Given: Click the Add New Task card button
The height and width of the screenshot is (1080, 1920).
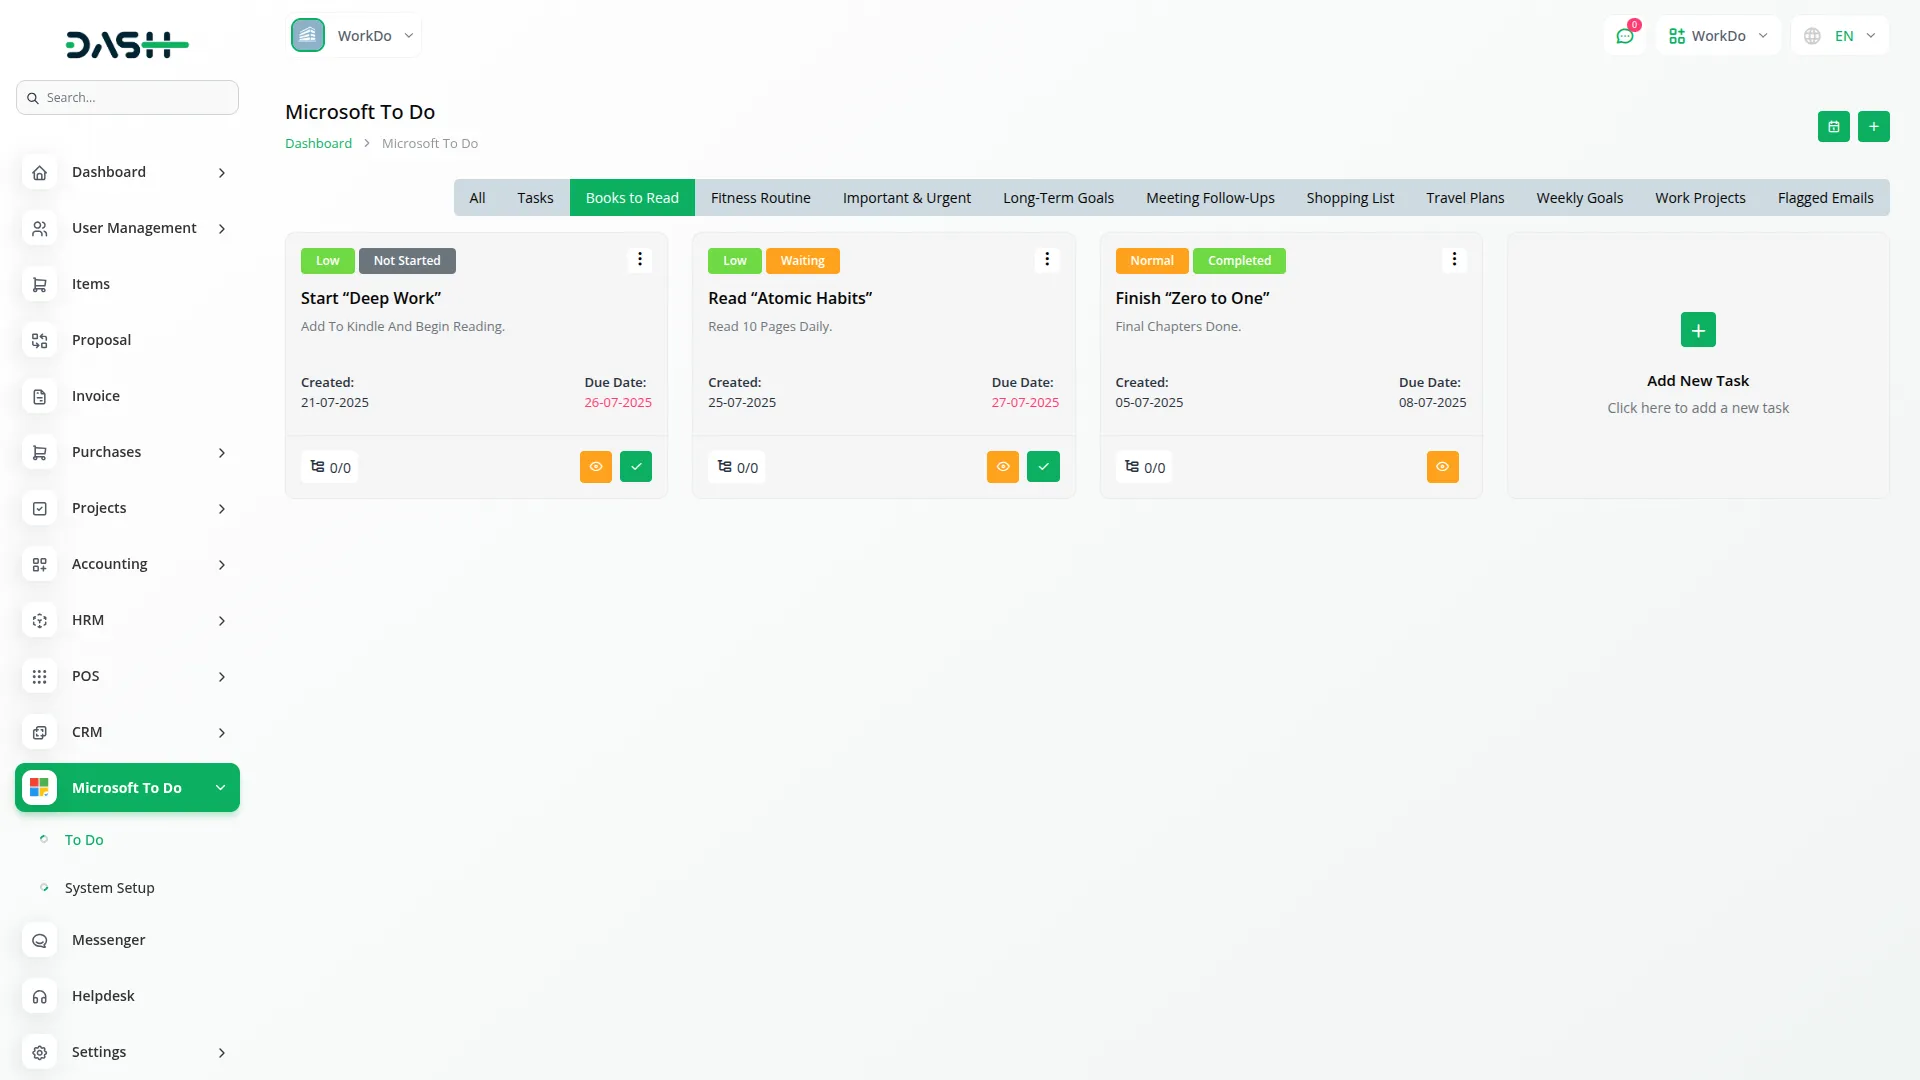Looking at the screenshot, I should pos(1697,331).
